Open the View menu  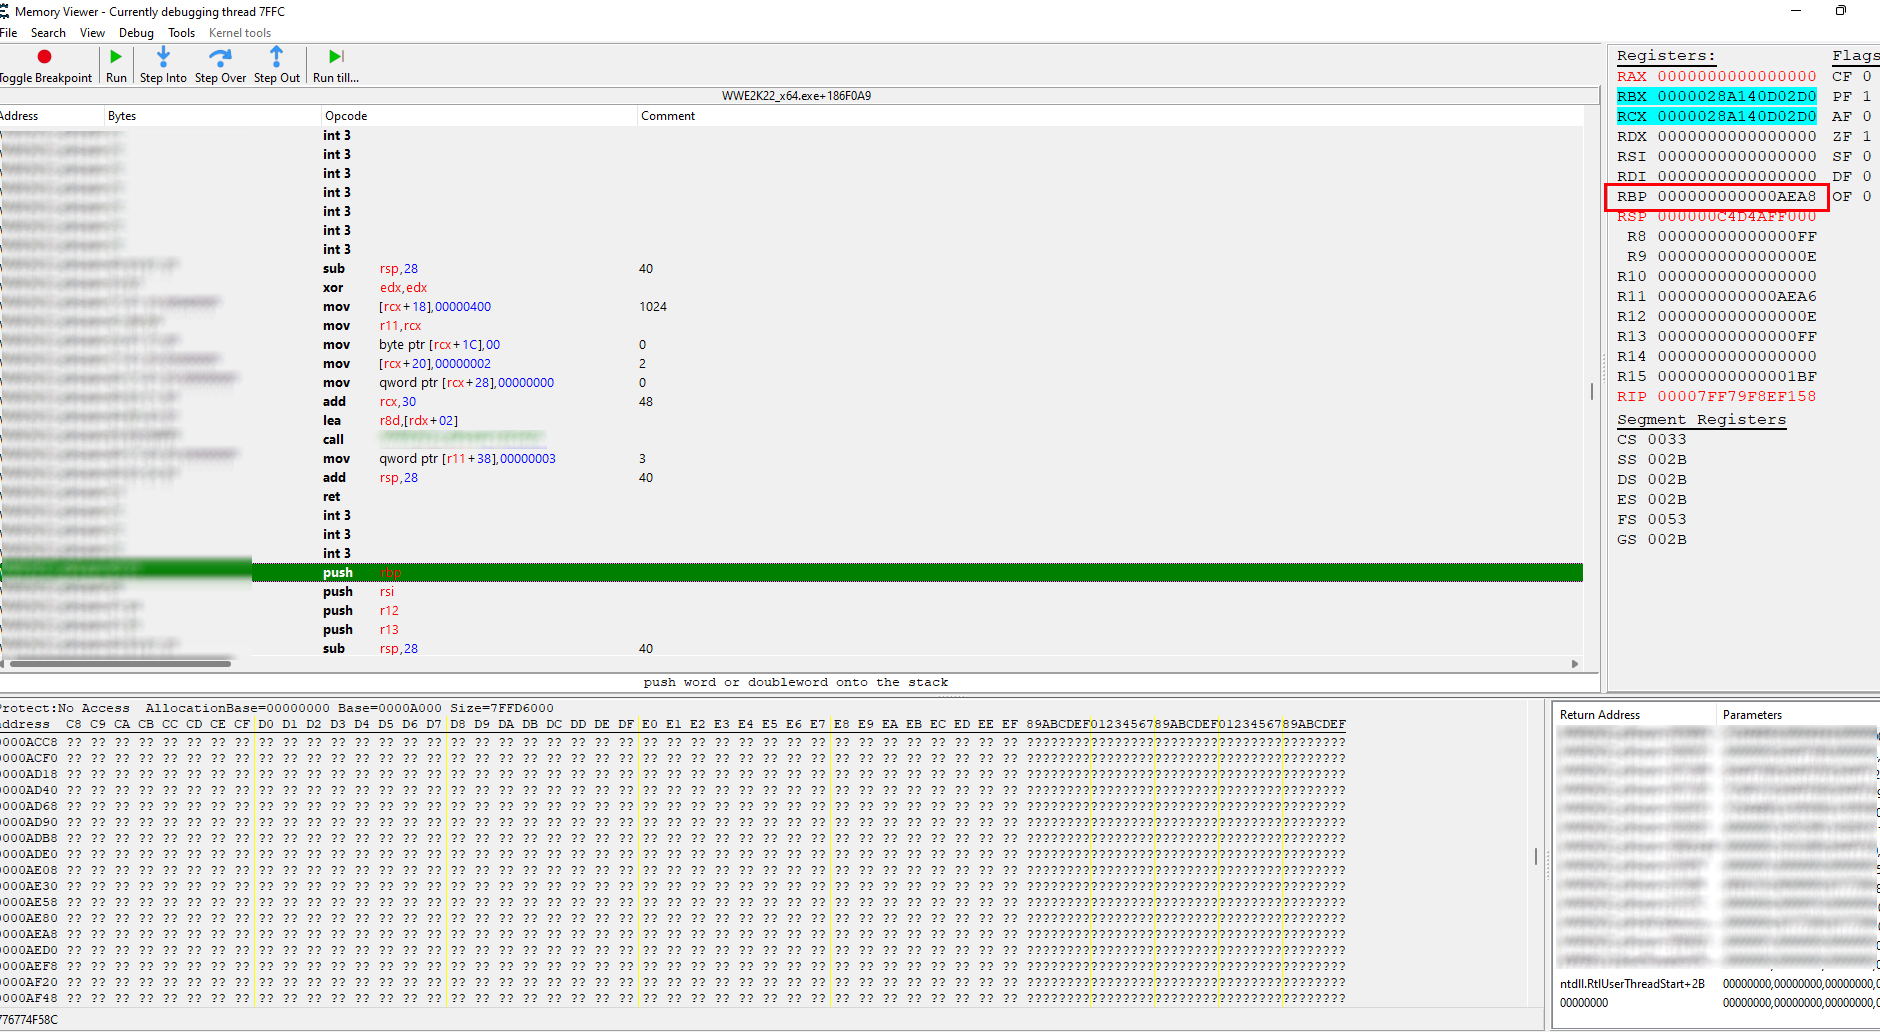click(x=92, y=33)
